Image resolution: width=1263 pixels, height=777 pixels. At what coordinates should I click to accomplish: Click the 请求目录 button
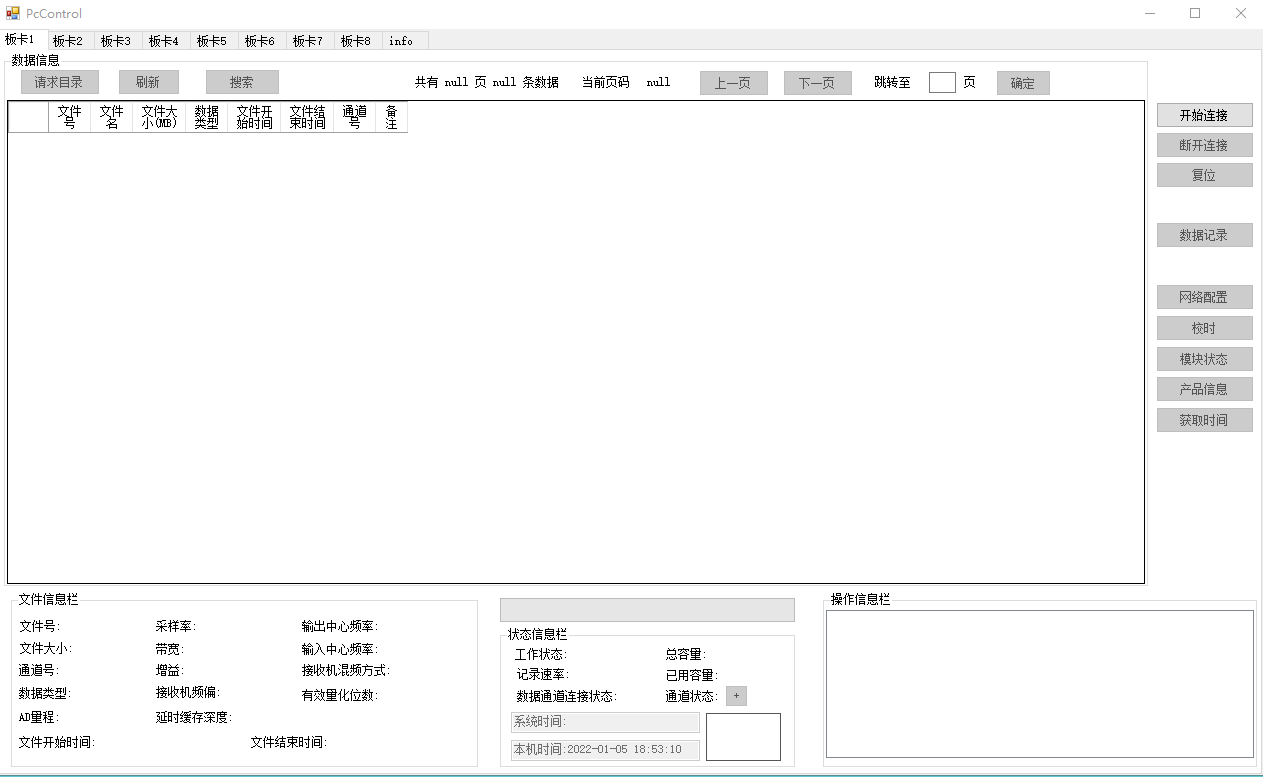click(59, 82)
